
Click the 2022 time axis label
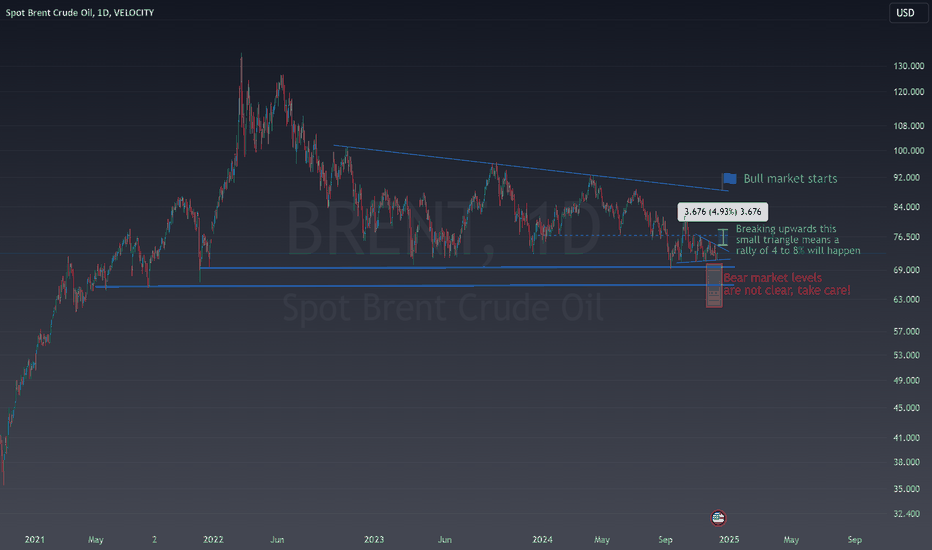click(x=213, y=539)
